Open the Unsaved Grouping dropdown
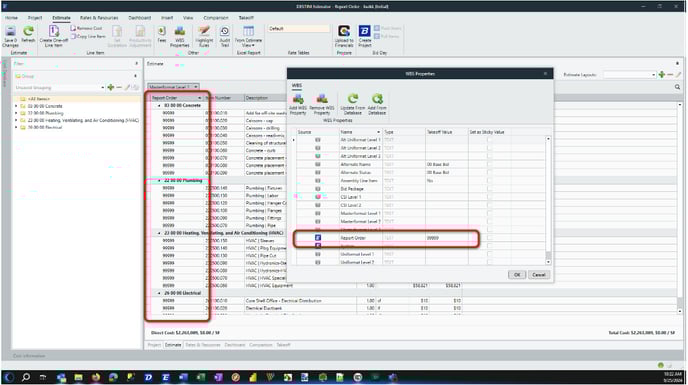Image resolution: width=688 pixels, height=385 pixels. click(x=103, y=87)
